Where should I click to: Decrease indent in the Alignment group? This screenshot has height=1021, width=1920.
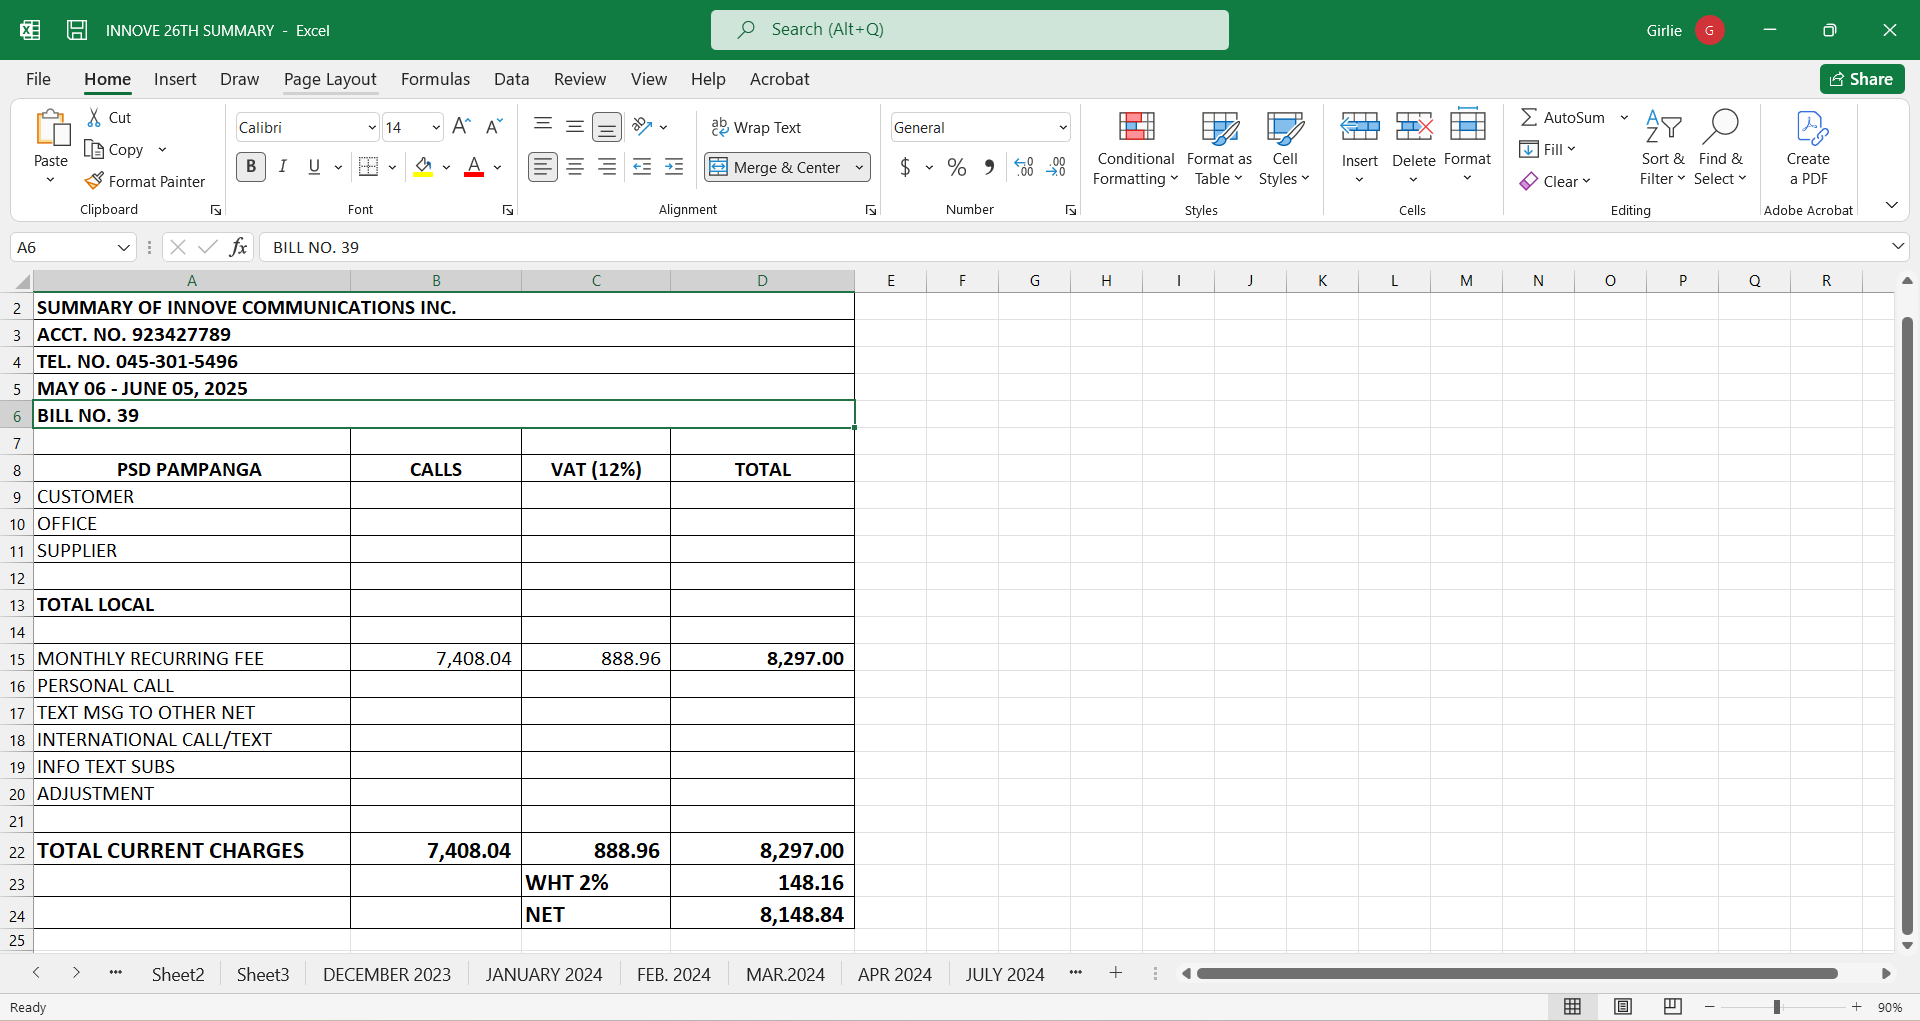[642, 167]
